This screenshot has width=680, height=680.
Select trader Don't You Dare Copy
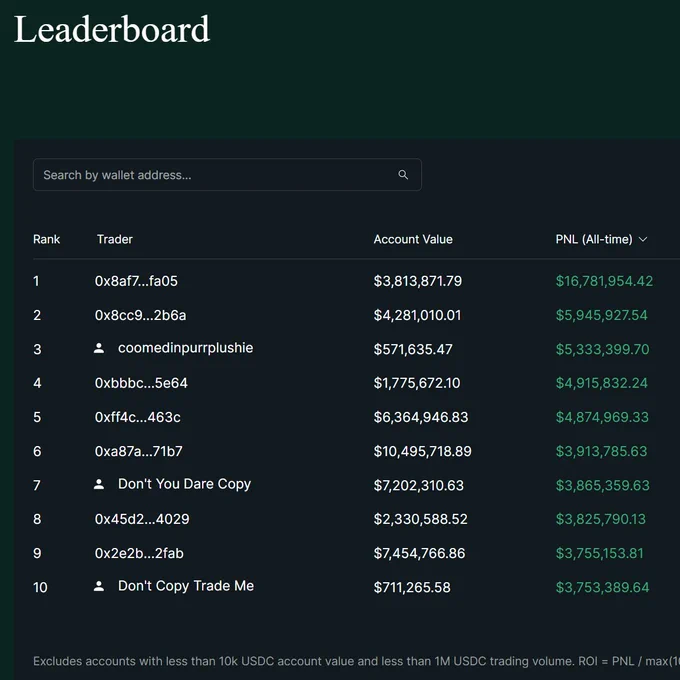coord(184,484)
